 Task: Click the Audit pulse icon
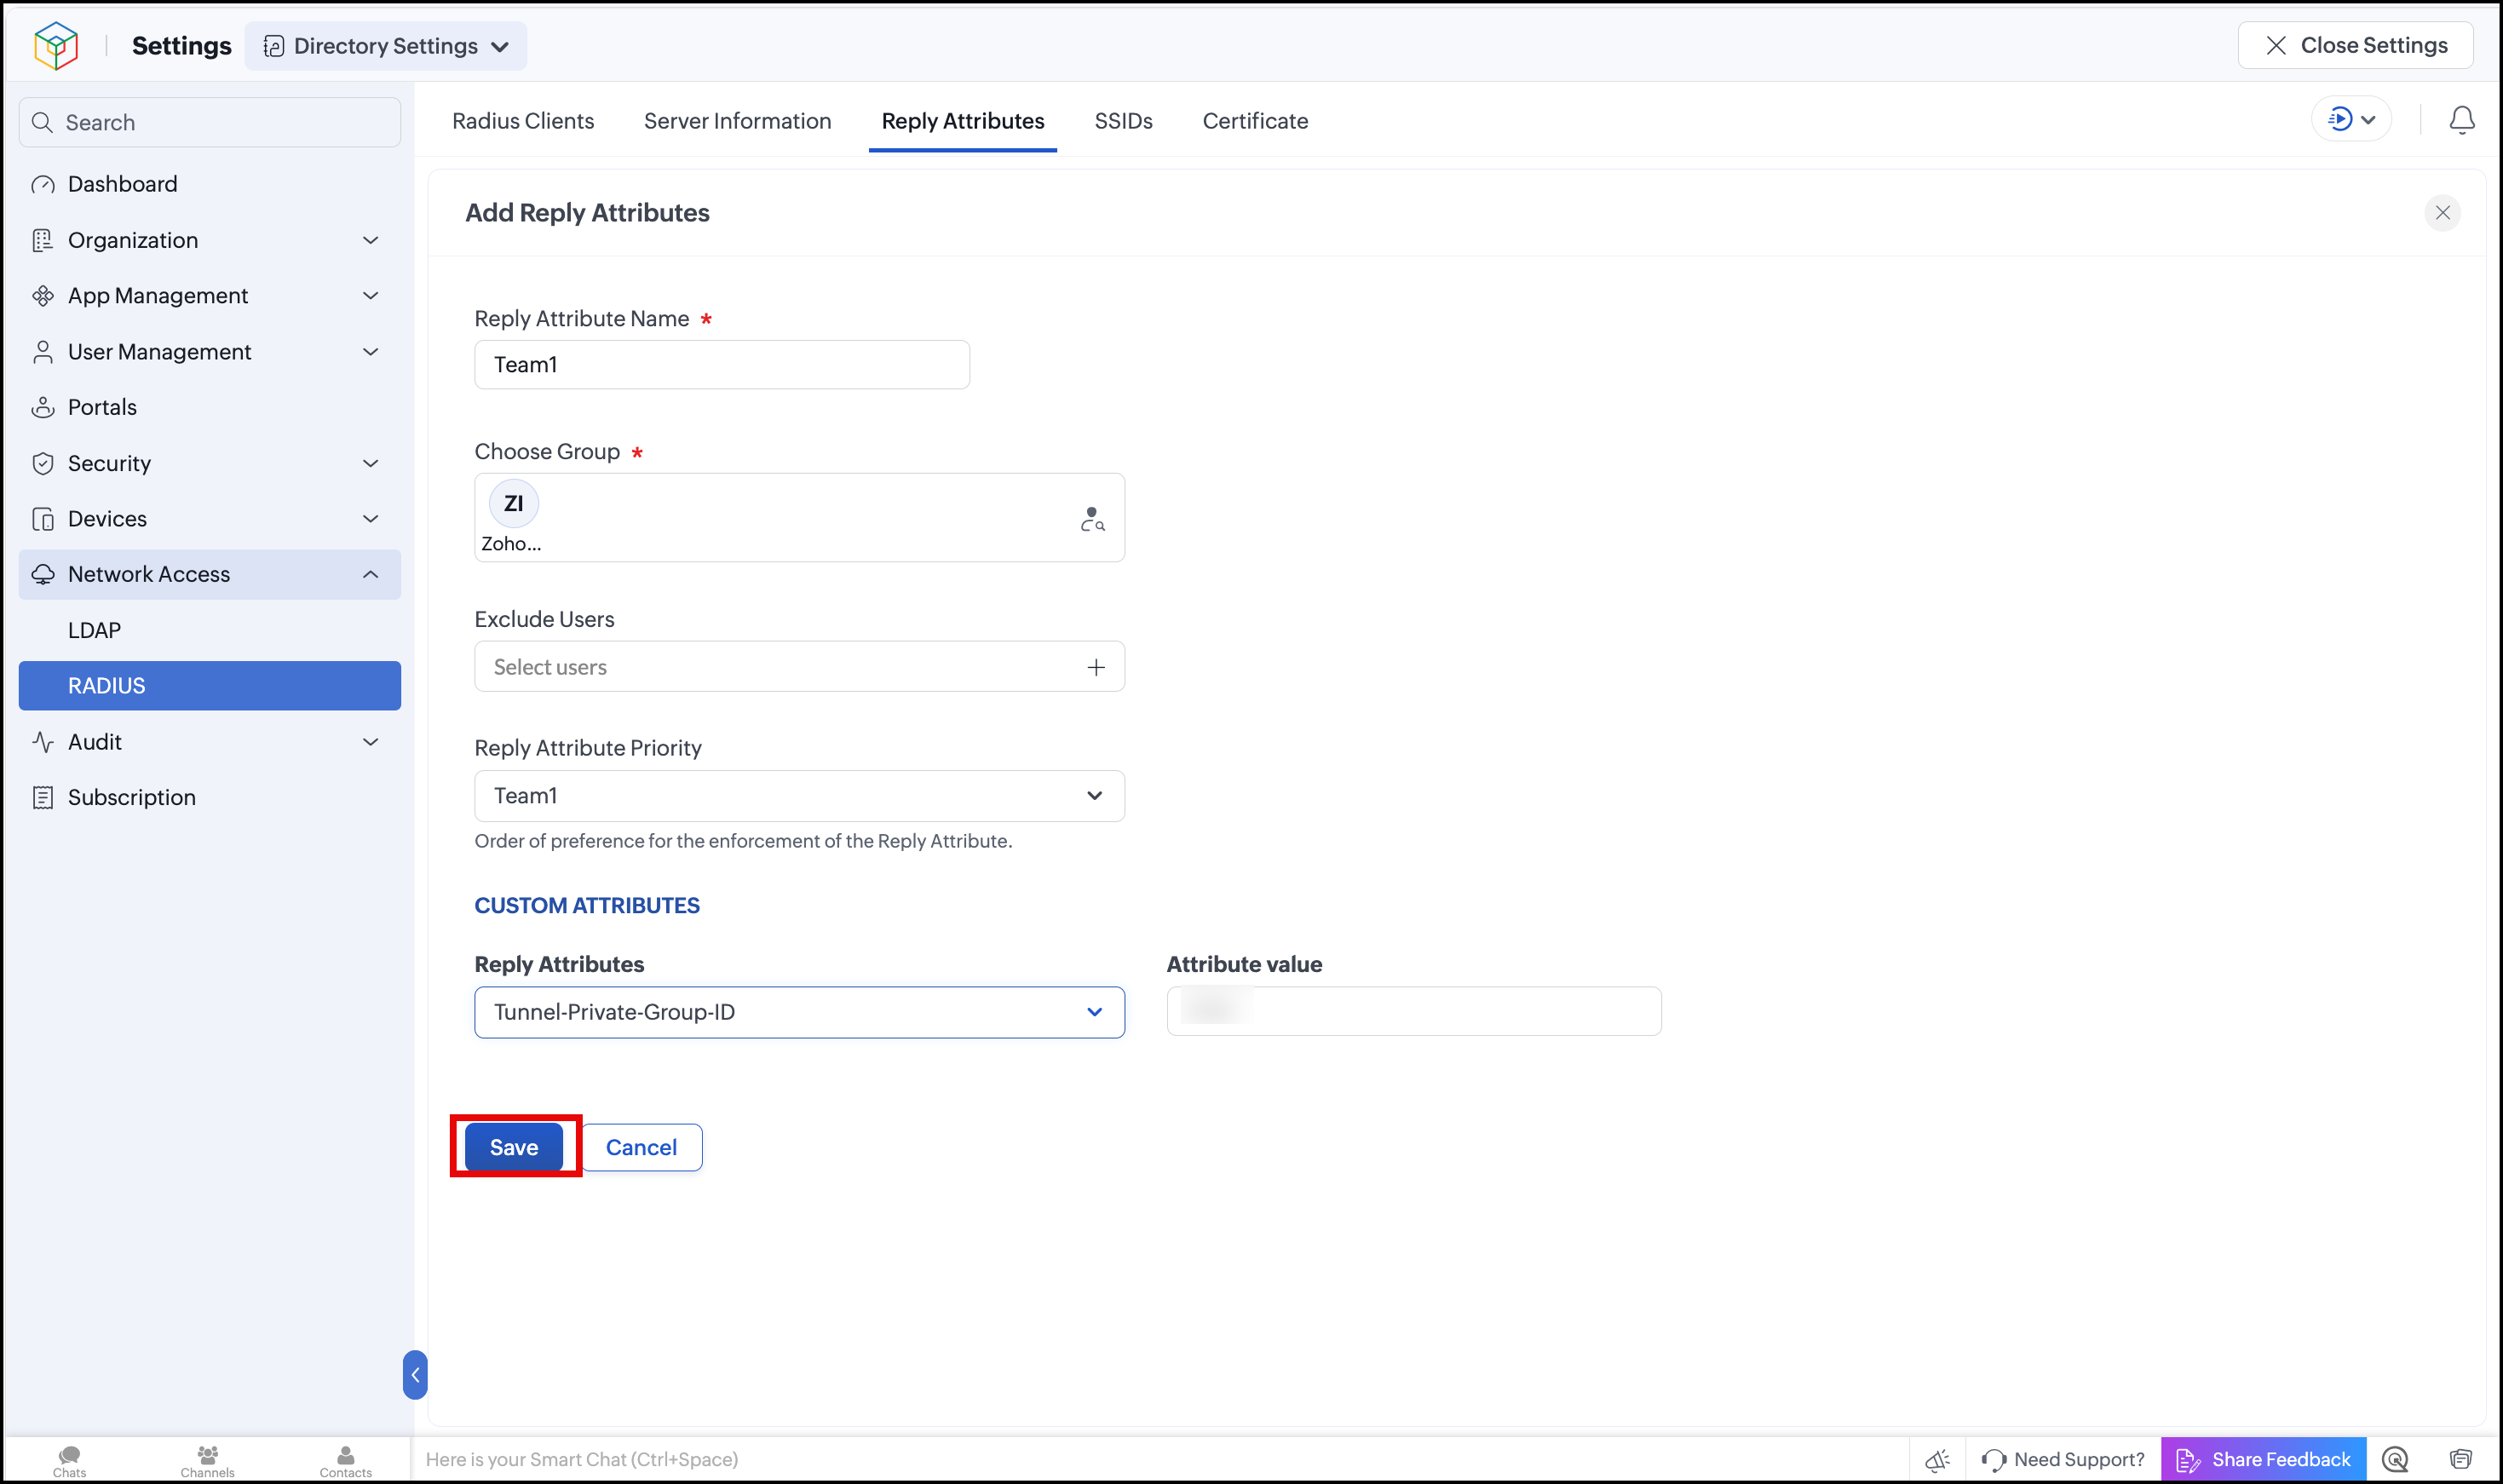(43, 742)
